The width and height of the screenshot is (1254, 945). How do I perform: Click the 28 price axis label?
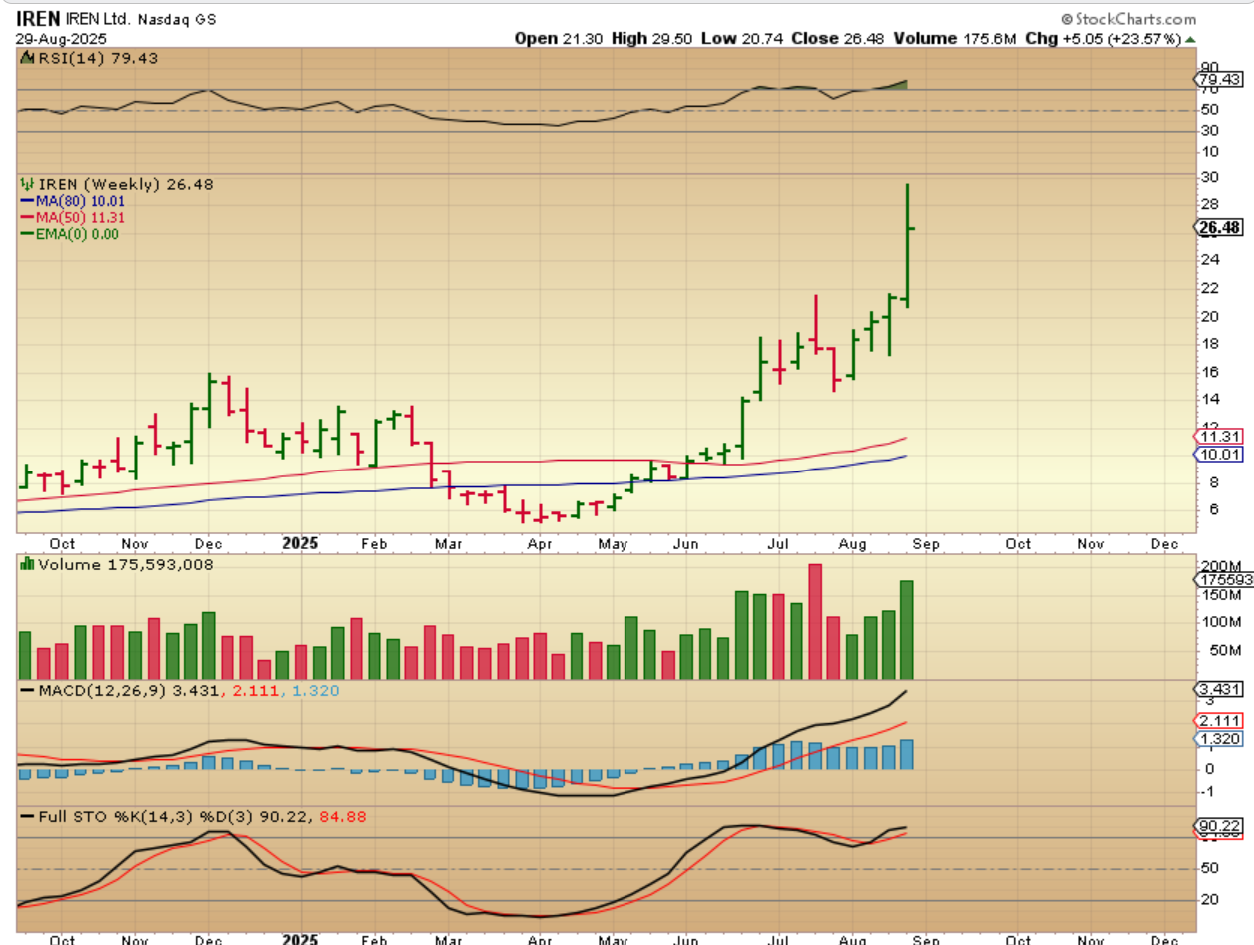[1211, 204]
